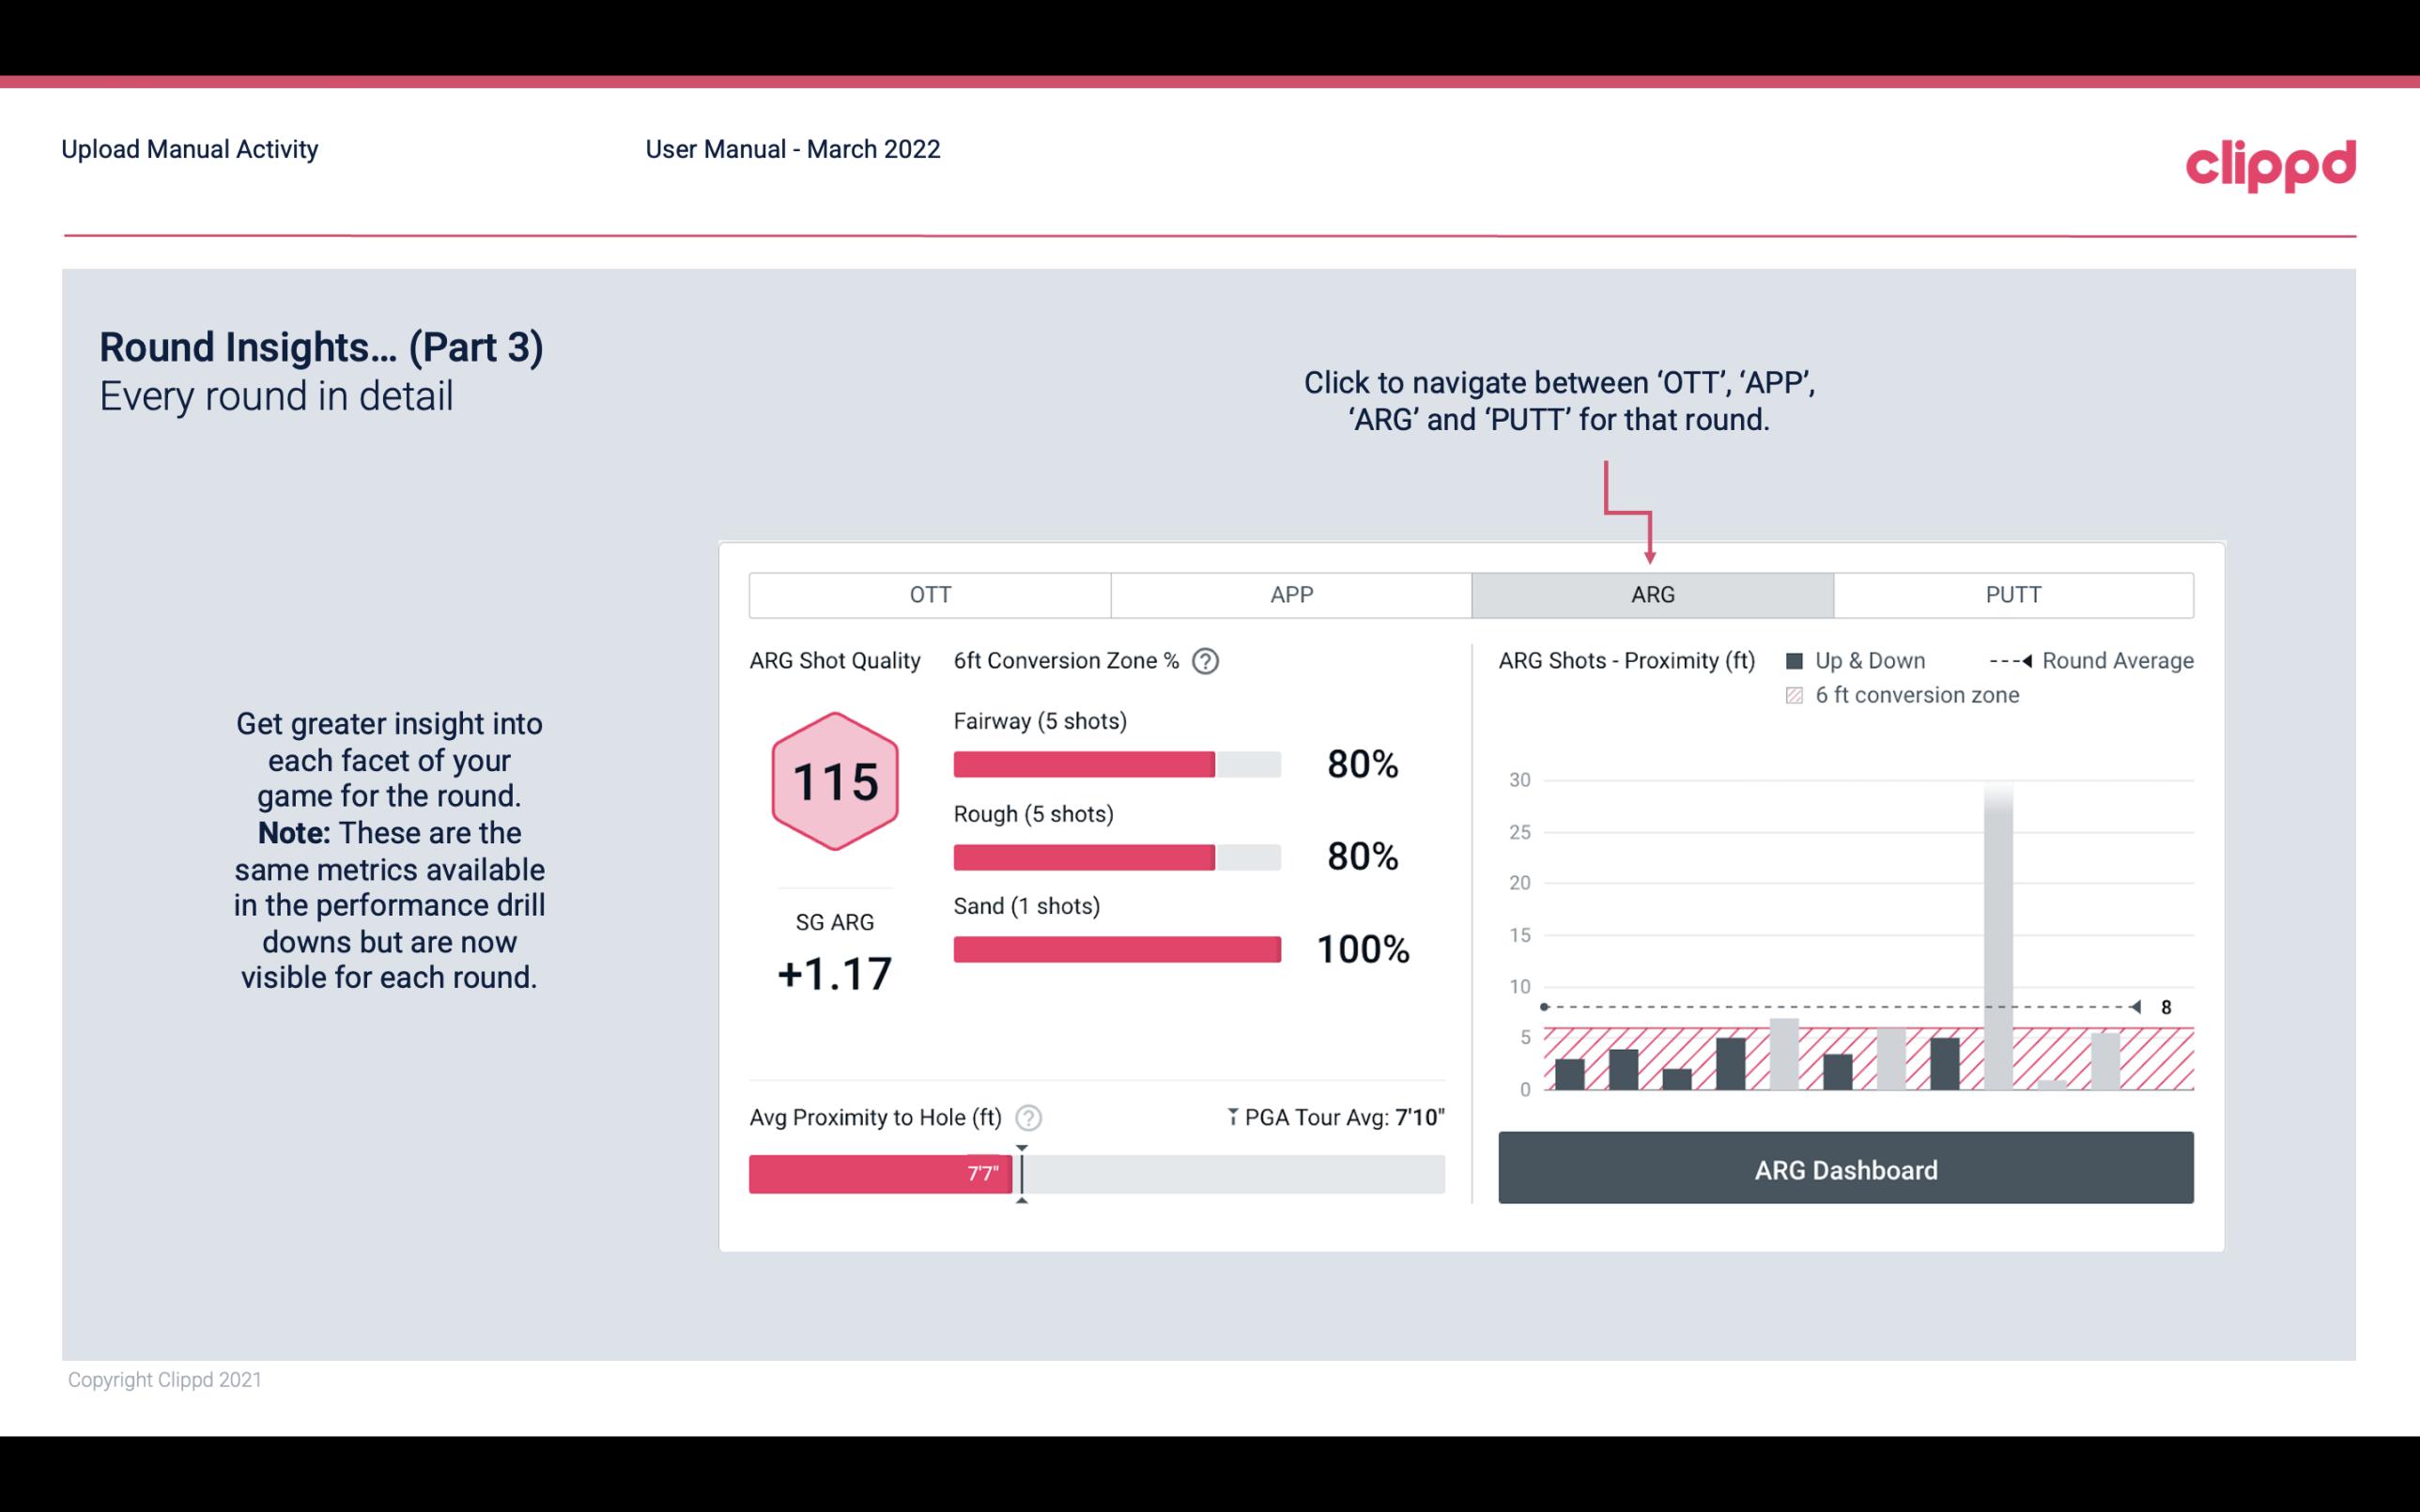Click the ARG tab to view metrics
2420x1512 pixels.
coord(1651,594)
